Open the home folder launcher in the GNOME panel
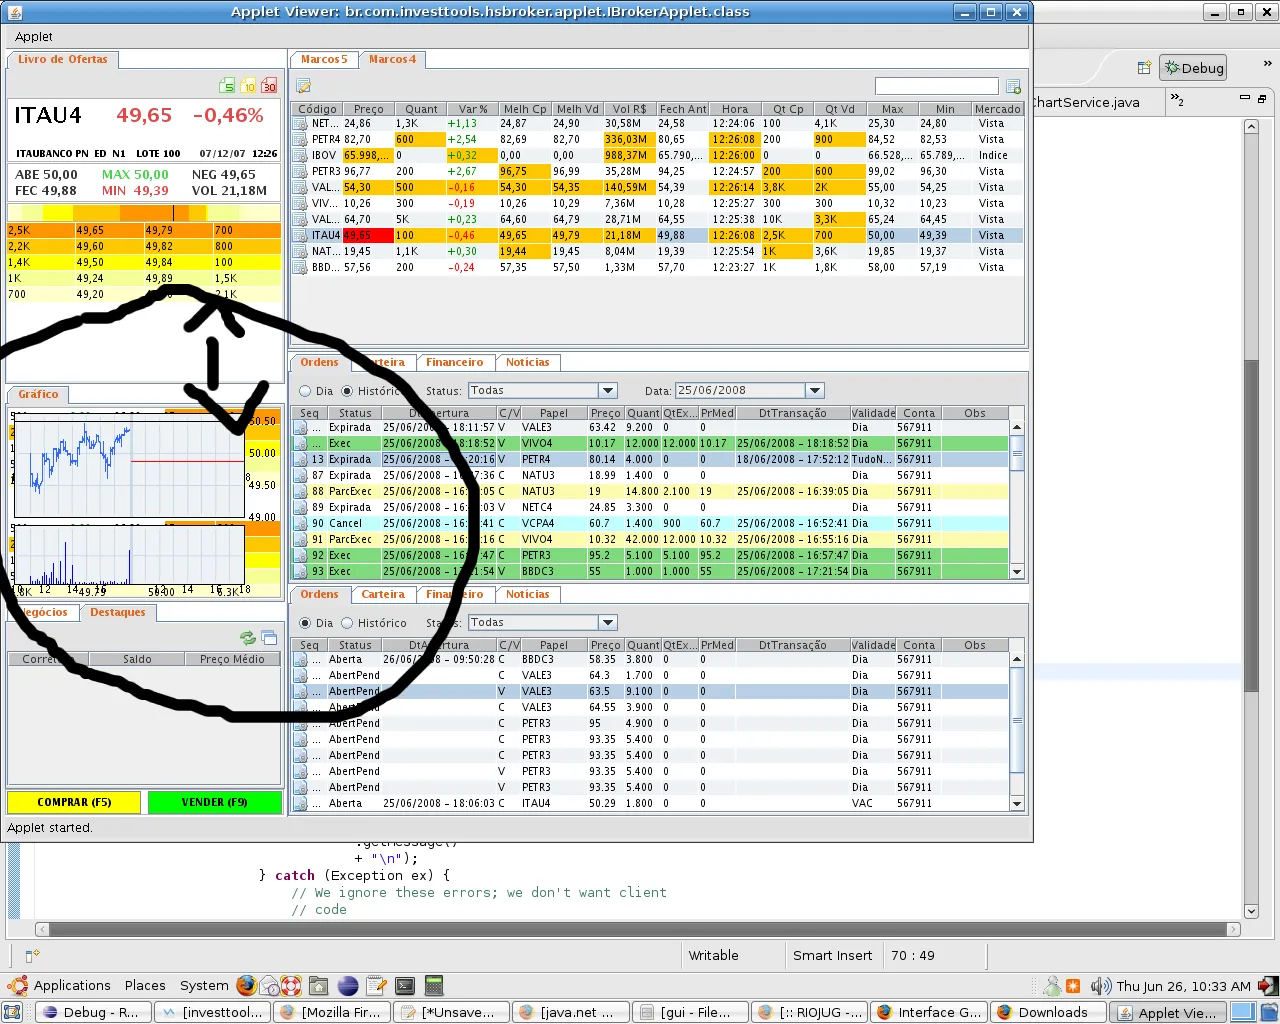Image resolution: width=1280 pixels, height=1024 pixels. pyautogui.click(x=319, y=986)
